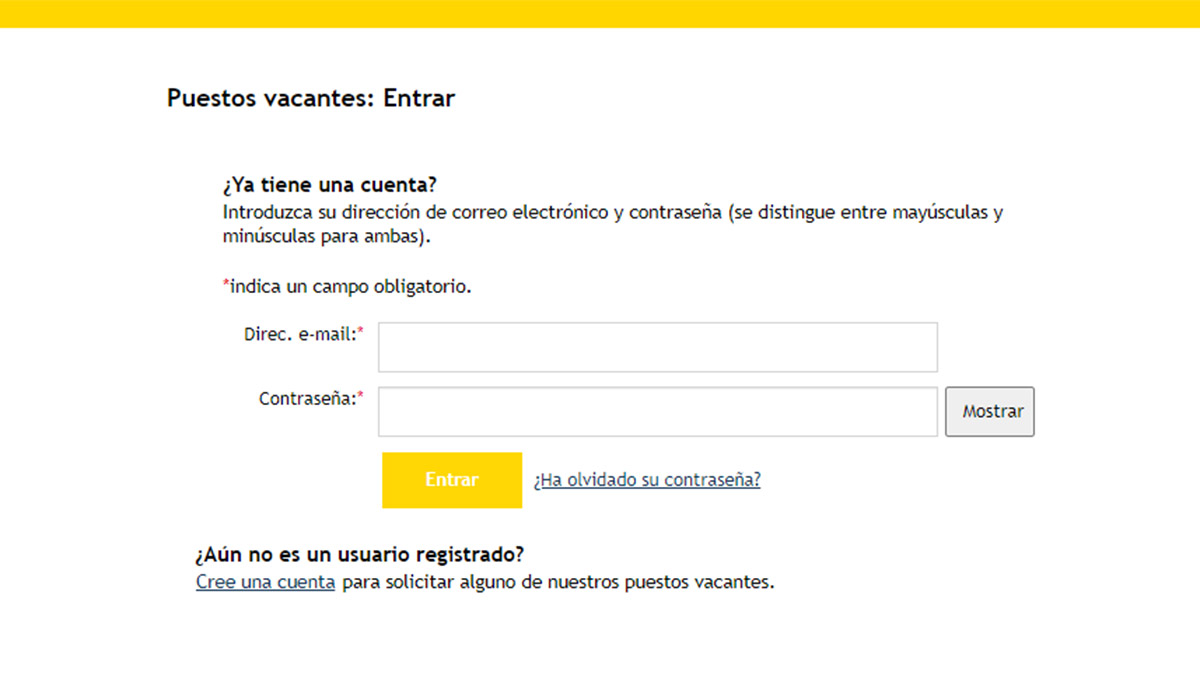Viewport: 1200px width, 675px height.
Task: Click the red asterisk beside Contraseña label
Action: 361,397
